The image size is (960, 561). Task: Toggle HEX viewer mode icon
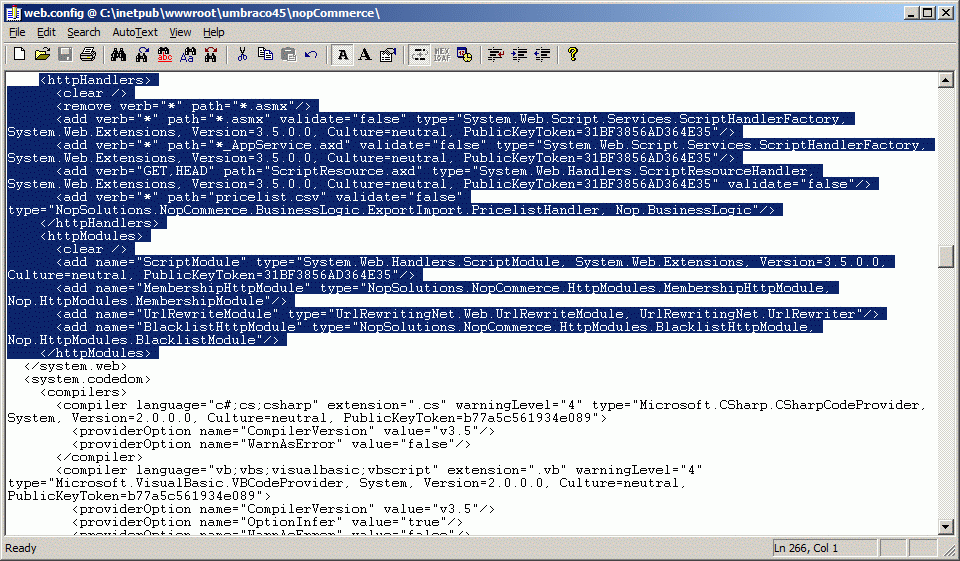click(x=442, y=55)
